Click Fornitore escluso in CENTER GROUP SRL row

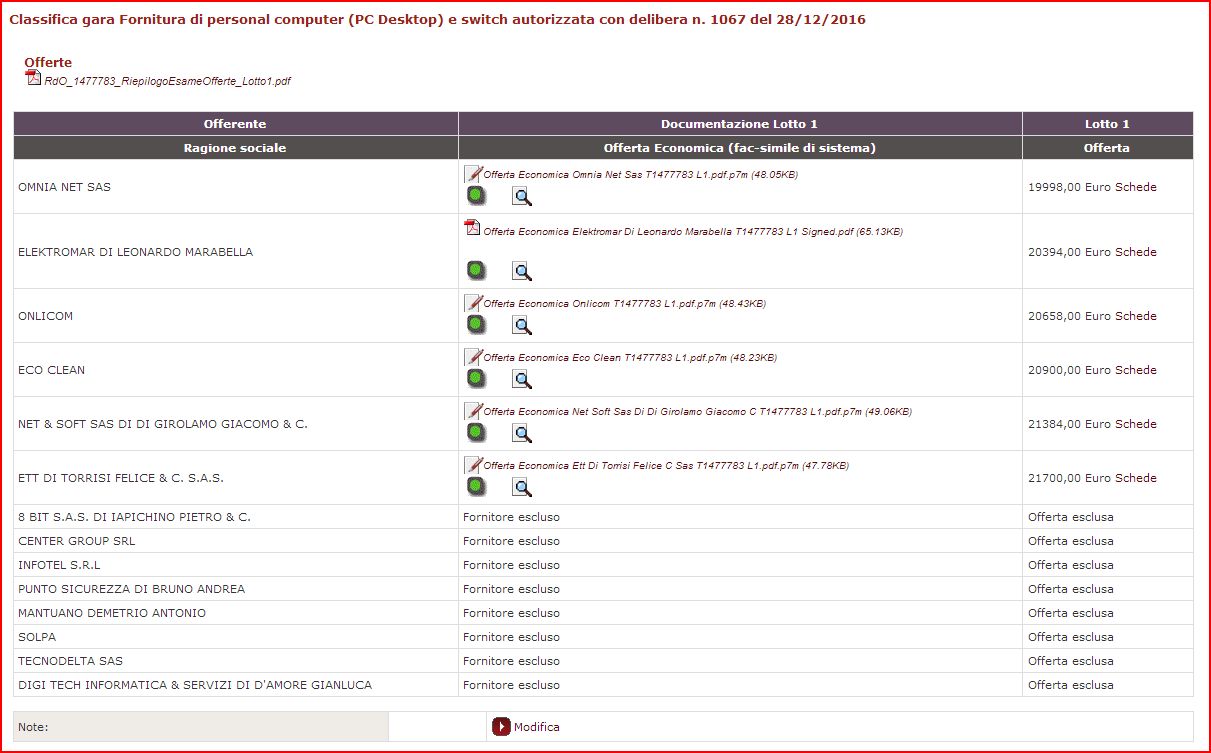[x=511, y=541]
